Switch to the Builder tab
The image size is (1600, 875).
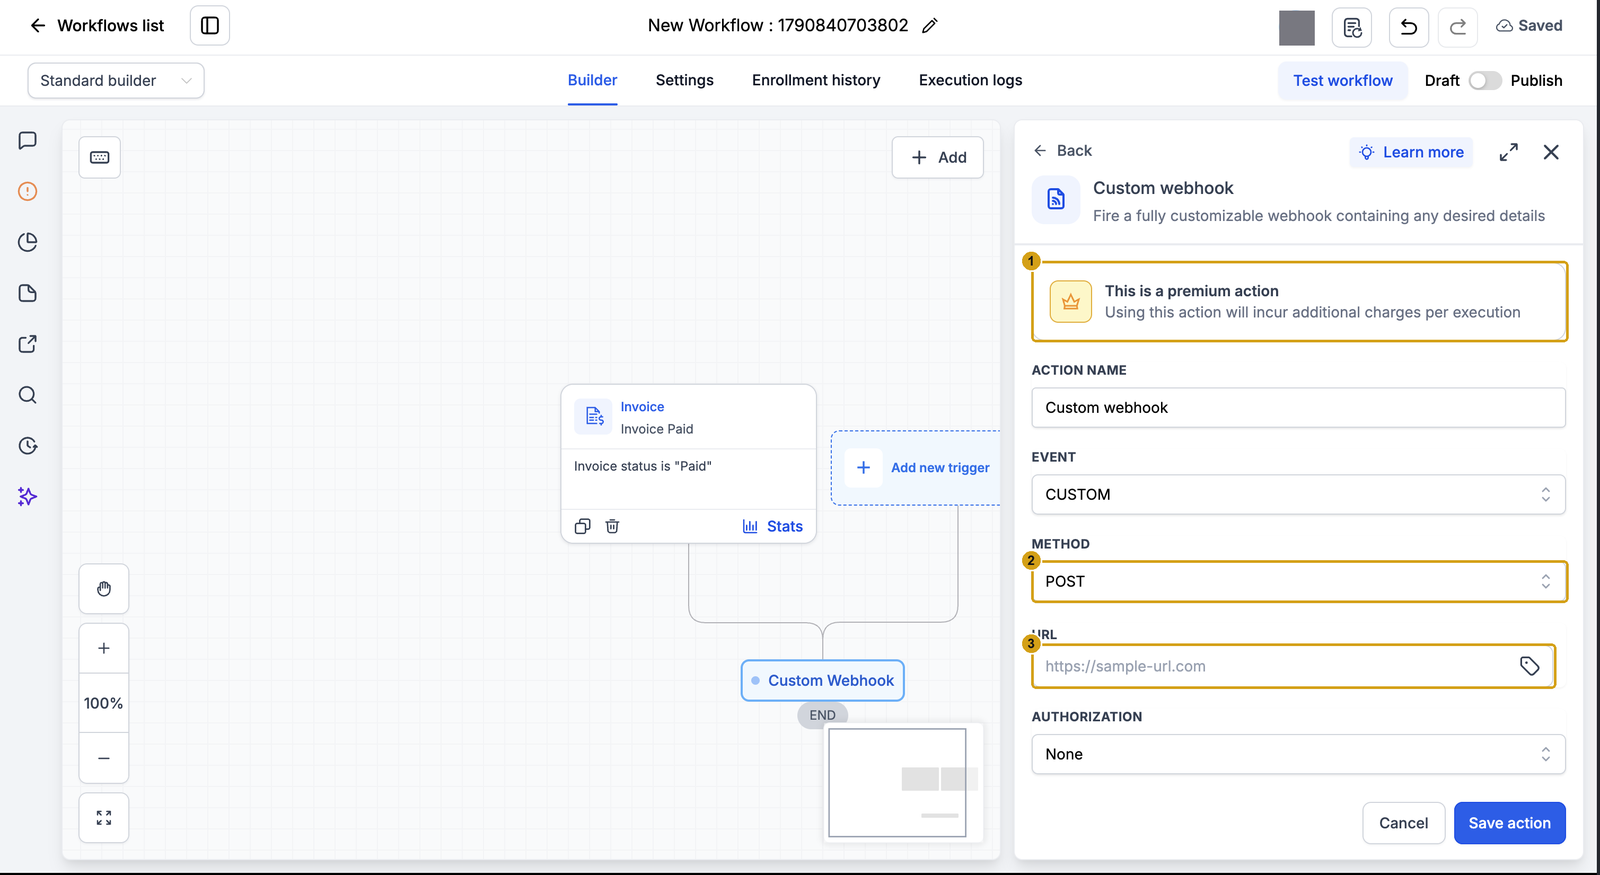pos(592,81)
